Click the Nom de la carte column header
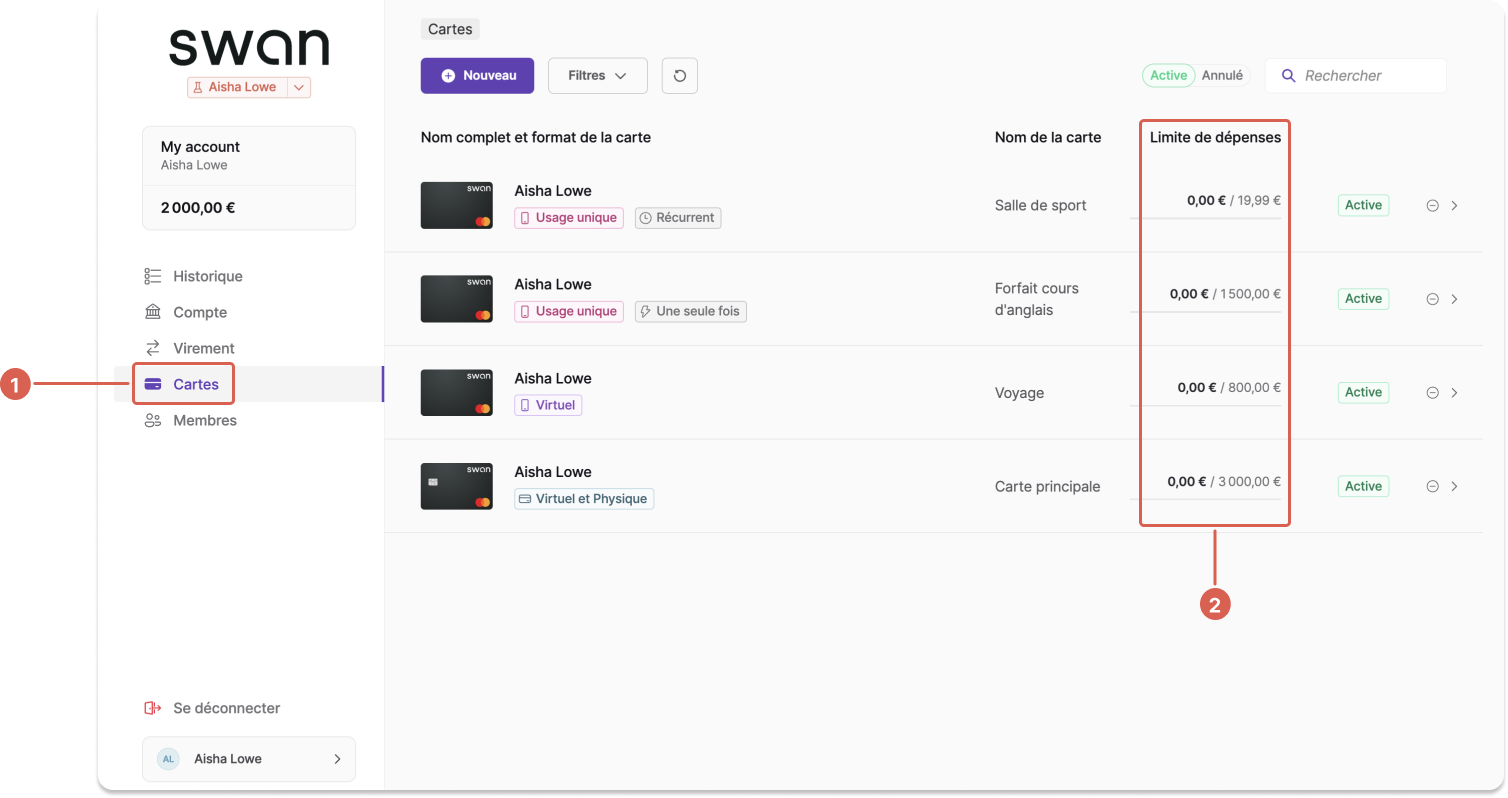 [x=1048, y=137]
